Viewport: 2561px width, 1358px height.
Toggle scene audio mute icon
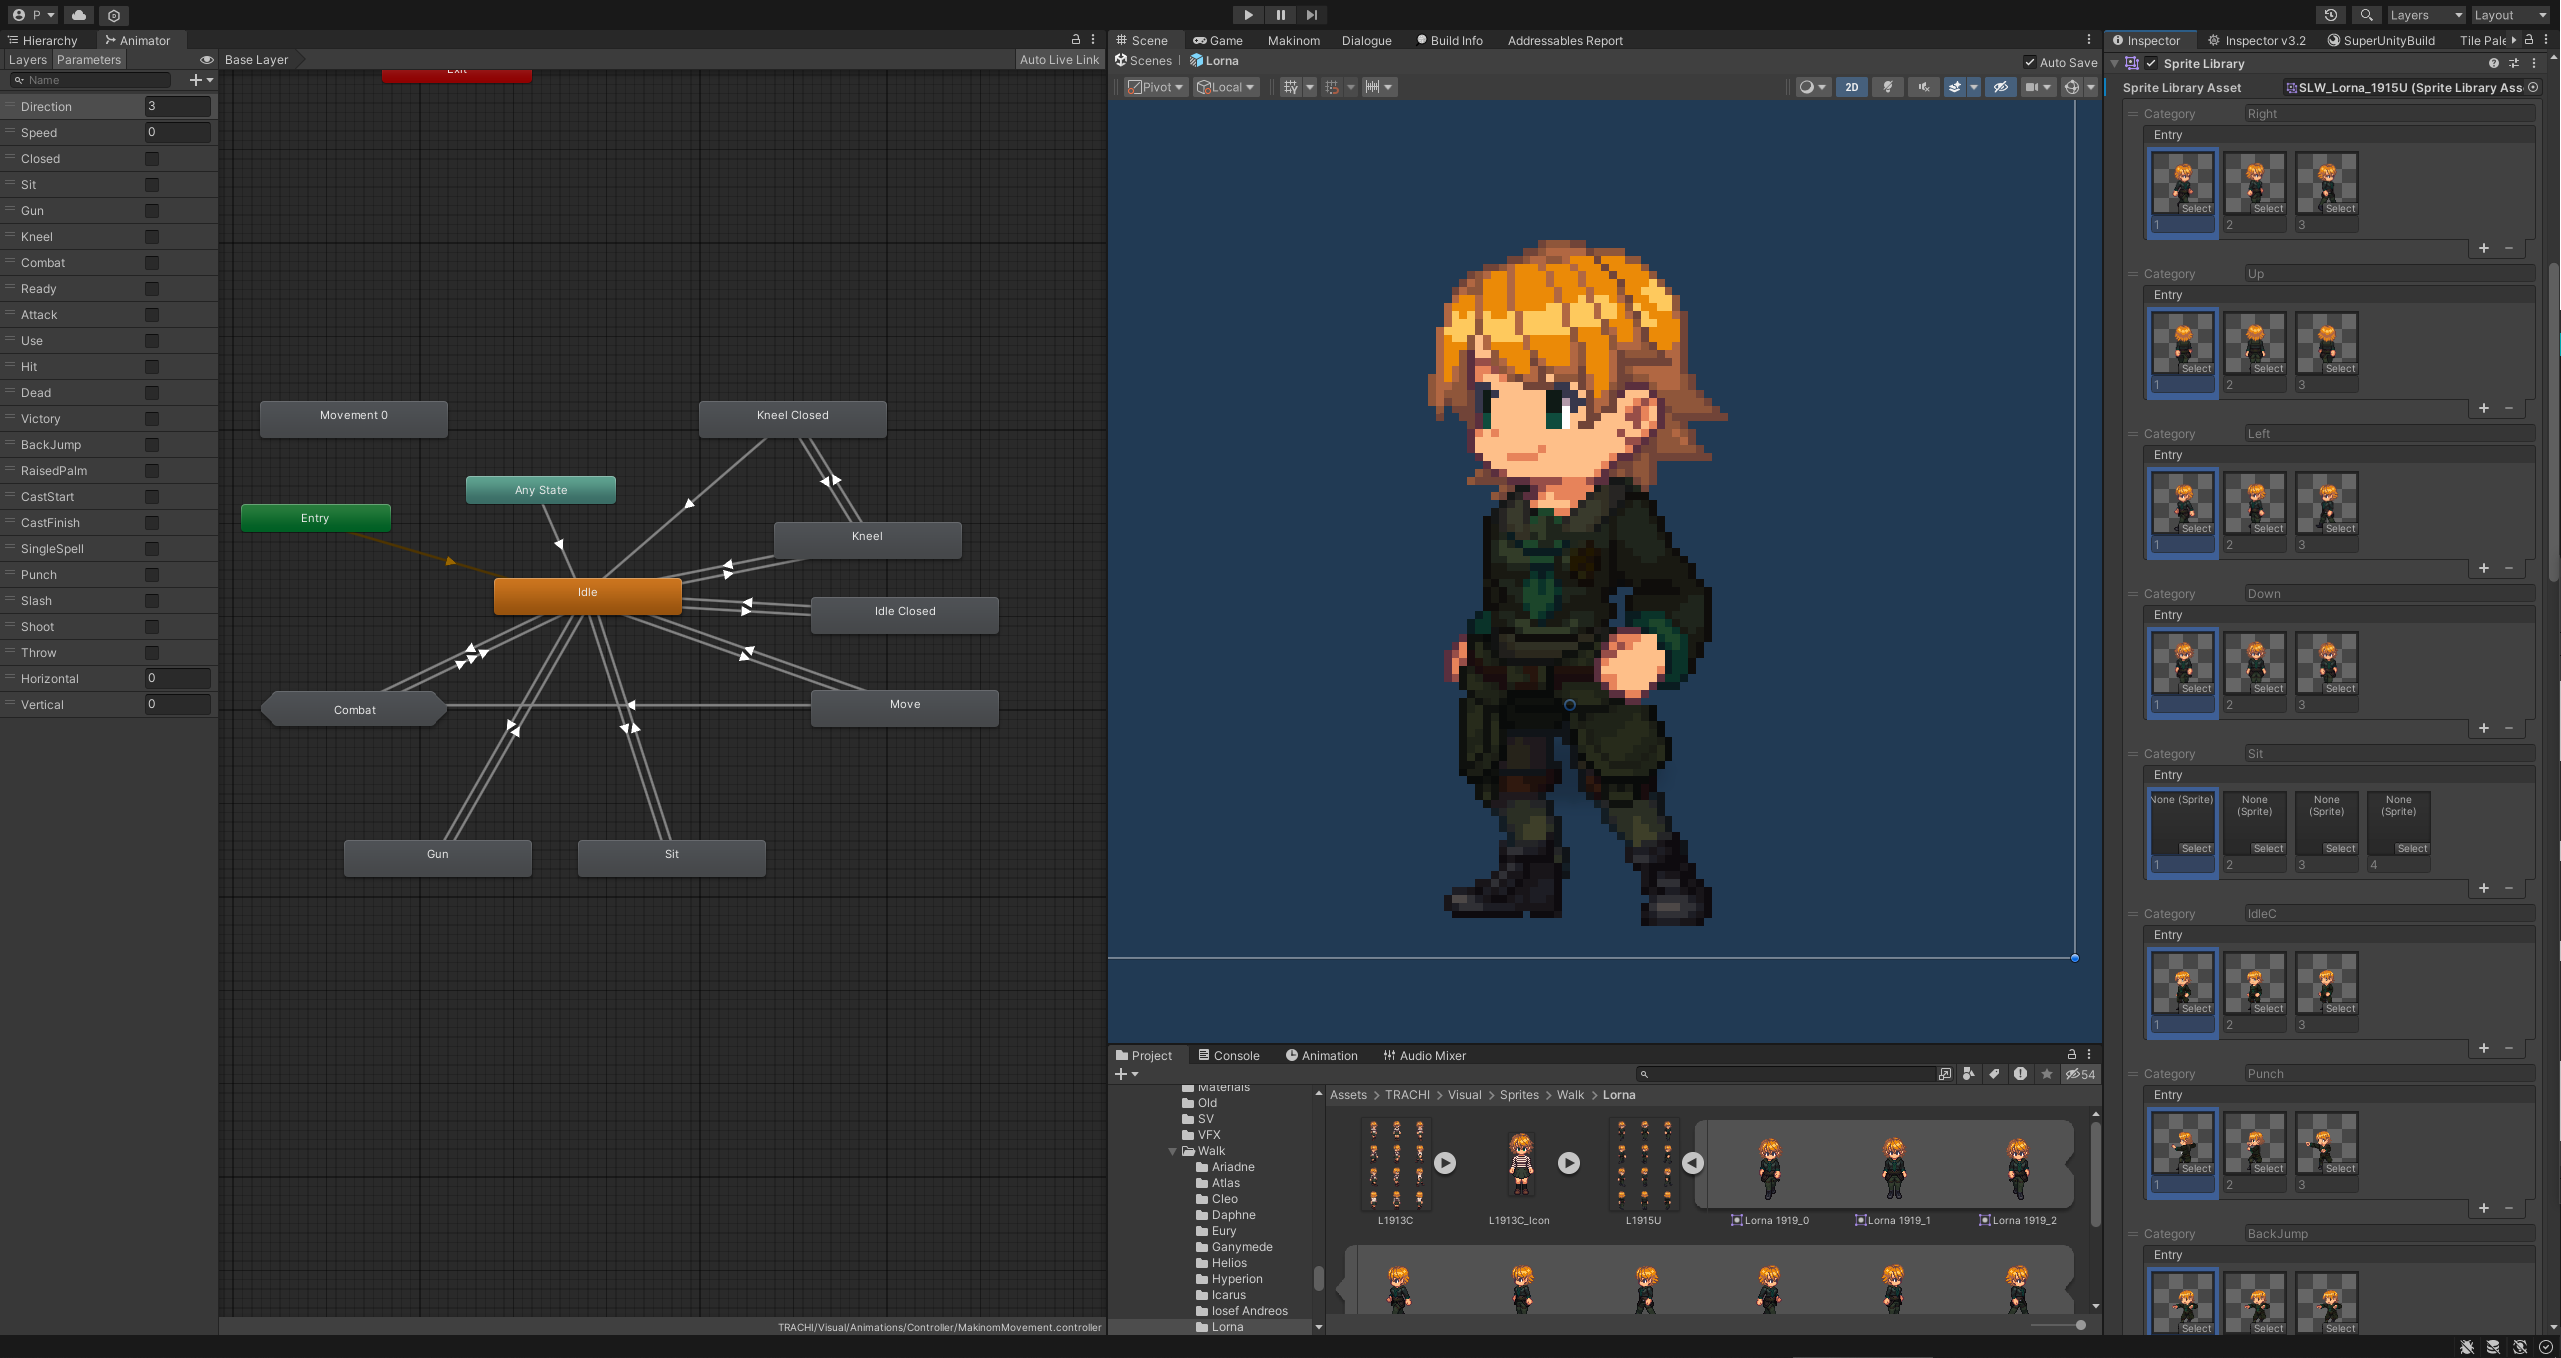pos(1922,87)
